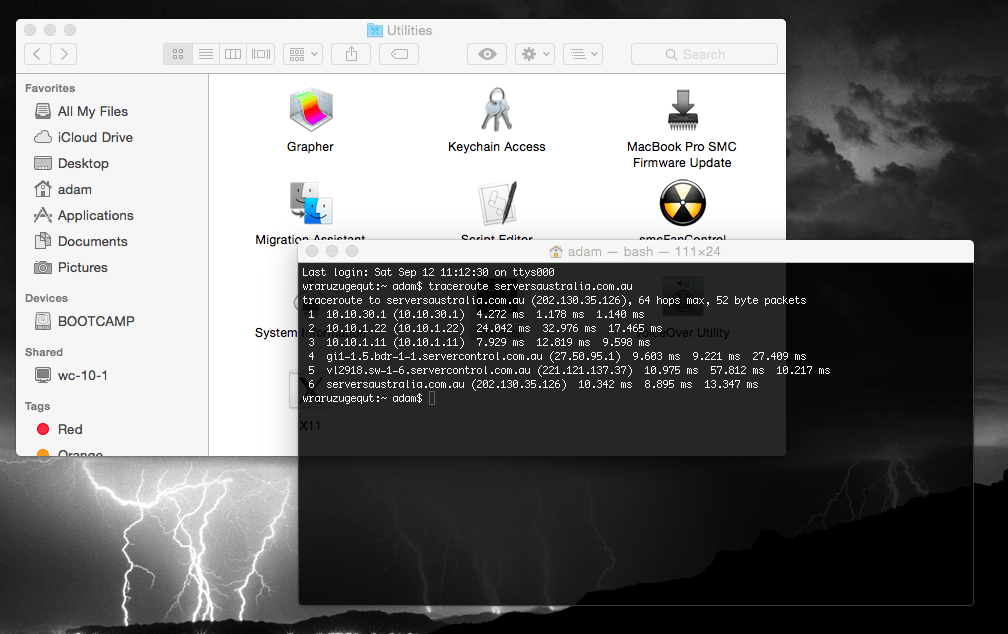The image size is (1008, 634).
Task: Switch to list view in Finder toolbar
Action: 205,54
